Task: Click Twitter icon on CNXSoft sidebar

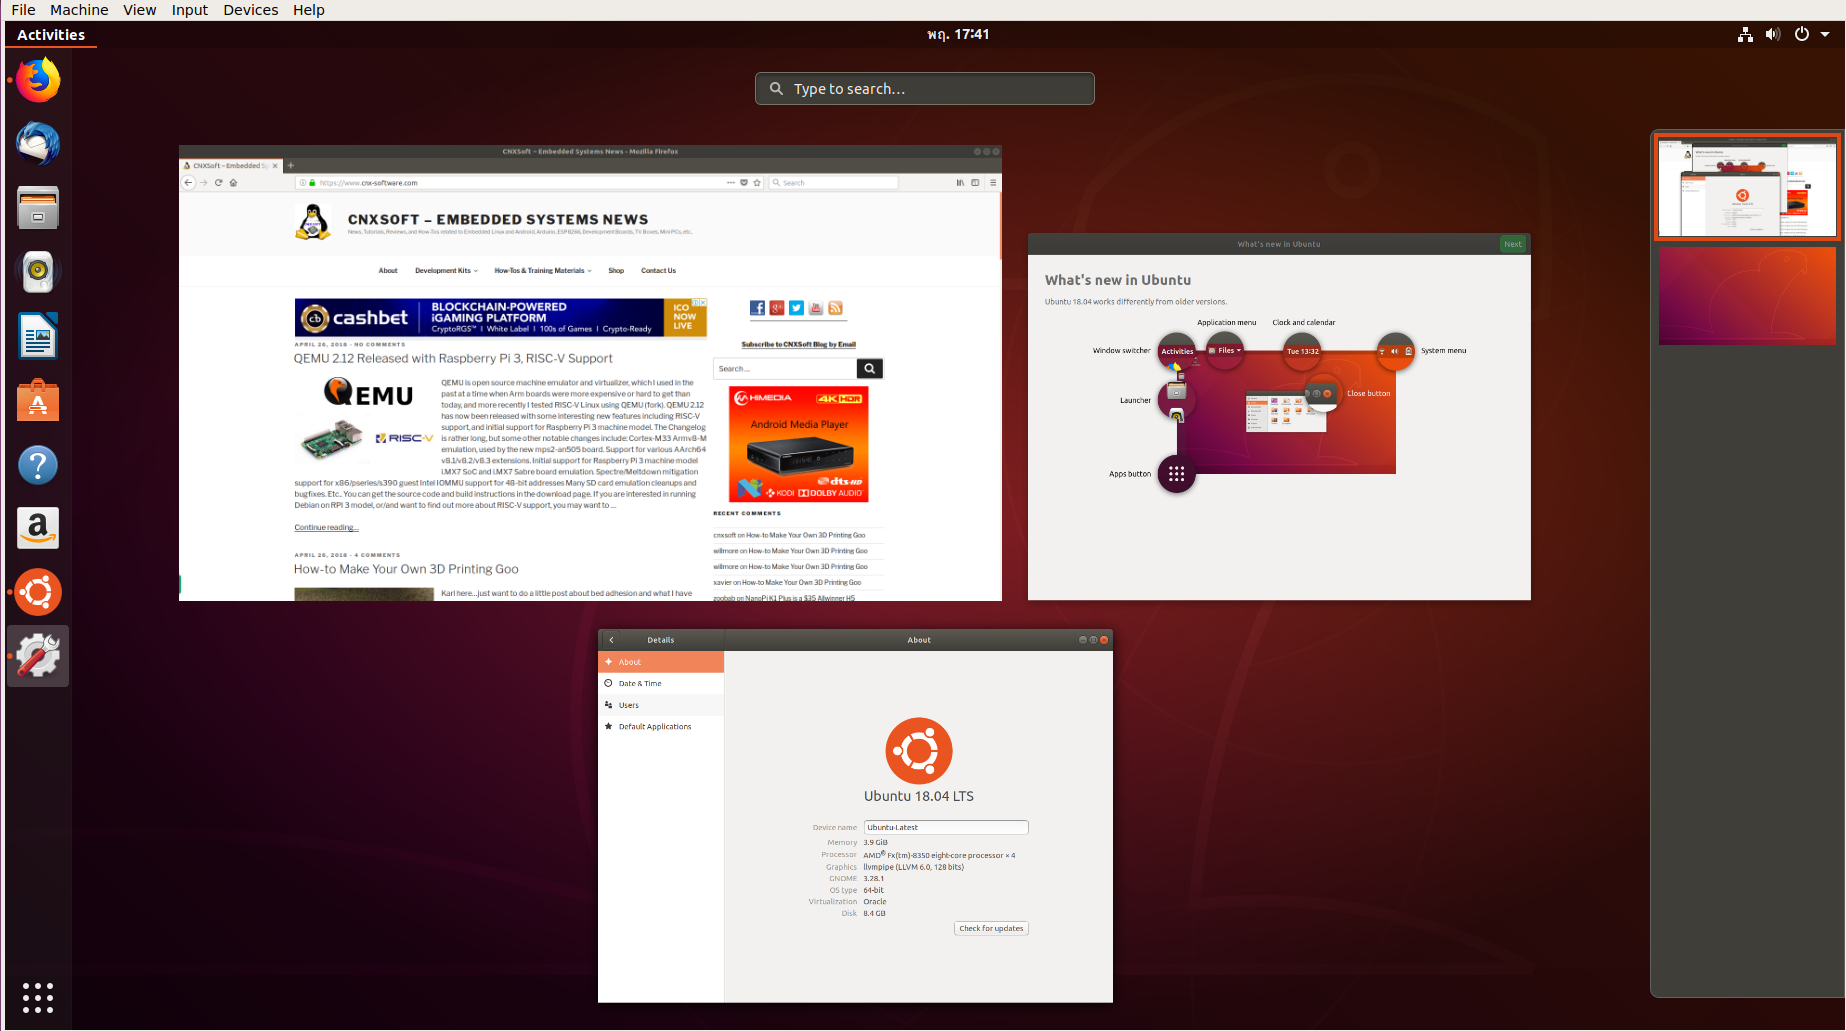Action: tap(796, 308)
